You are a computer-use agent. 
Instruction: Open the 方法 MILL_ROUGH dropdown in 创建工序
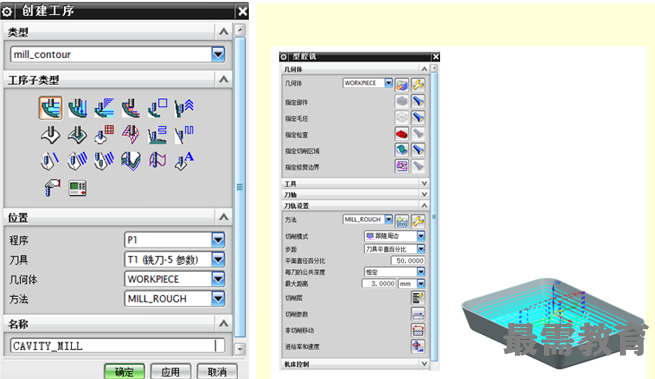tap(218, 299)
